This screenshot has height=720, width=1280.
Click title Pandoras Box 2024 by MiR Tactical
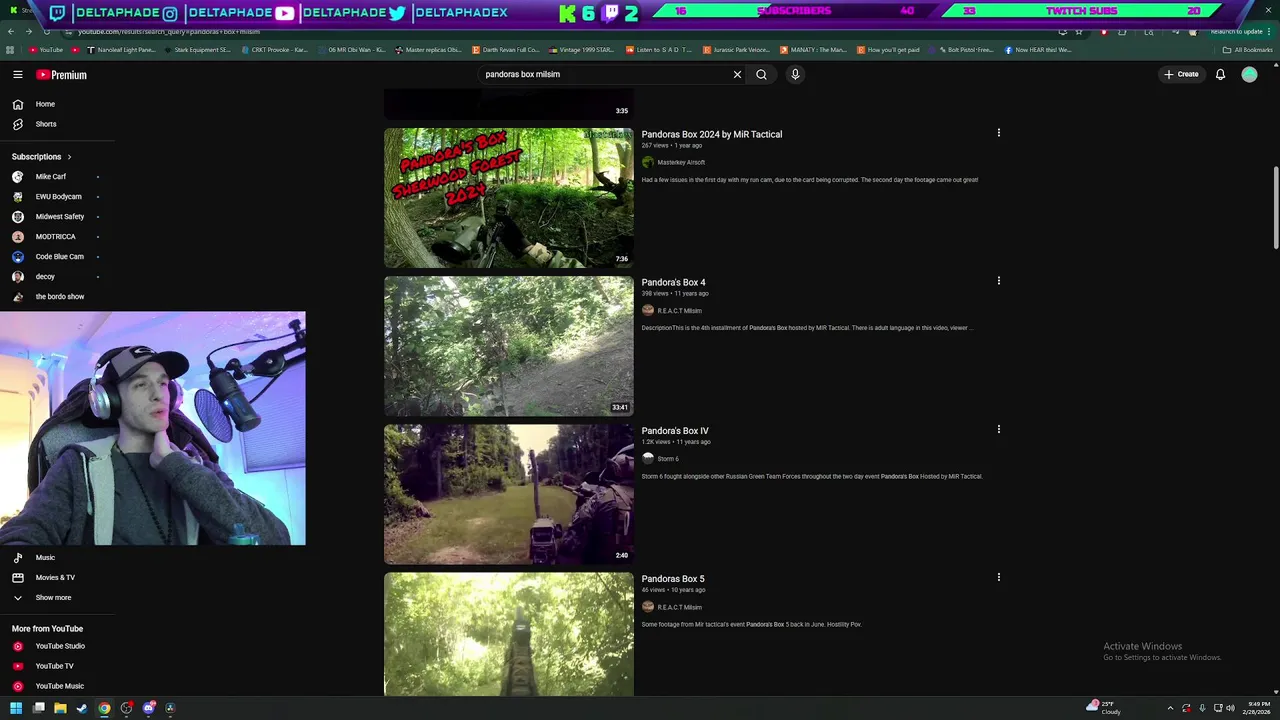[x=712, y=134]
